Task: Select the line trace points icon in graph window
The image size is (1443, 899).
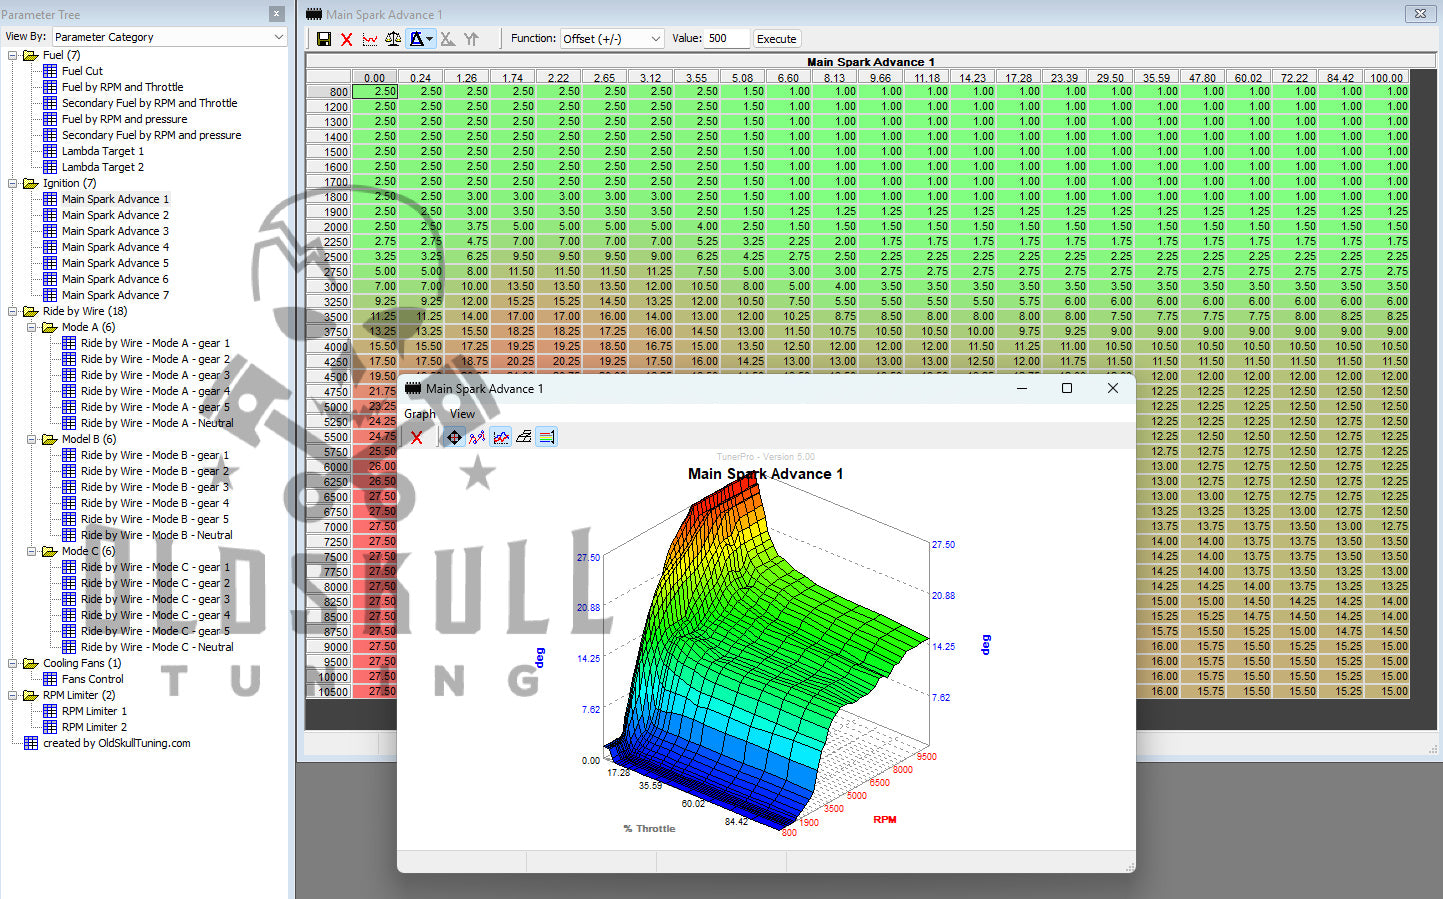Action: pyautogui.click(x=477, y=436)
